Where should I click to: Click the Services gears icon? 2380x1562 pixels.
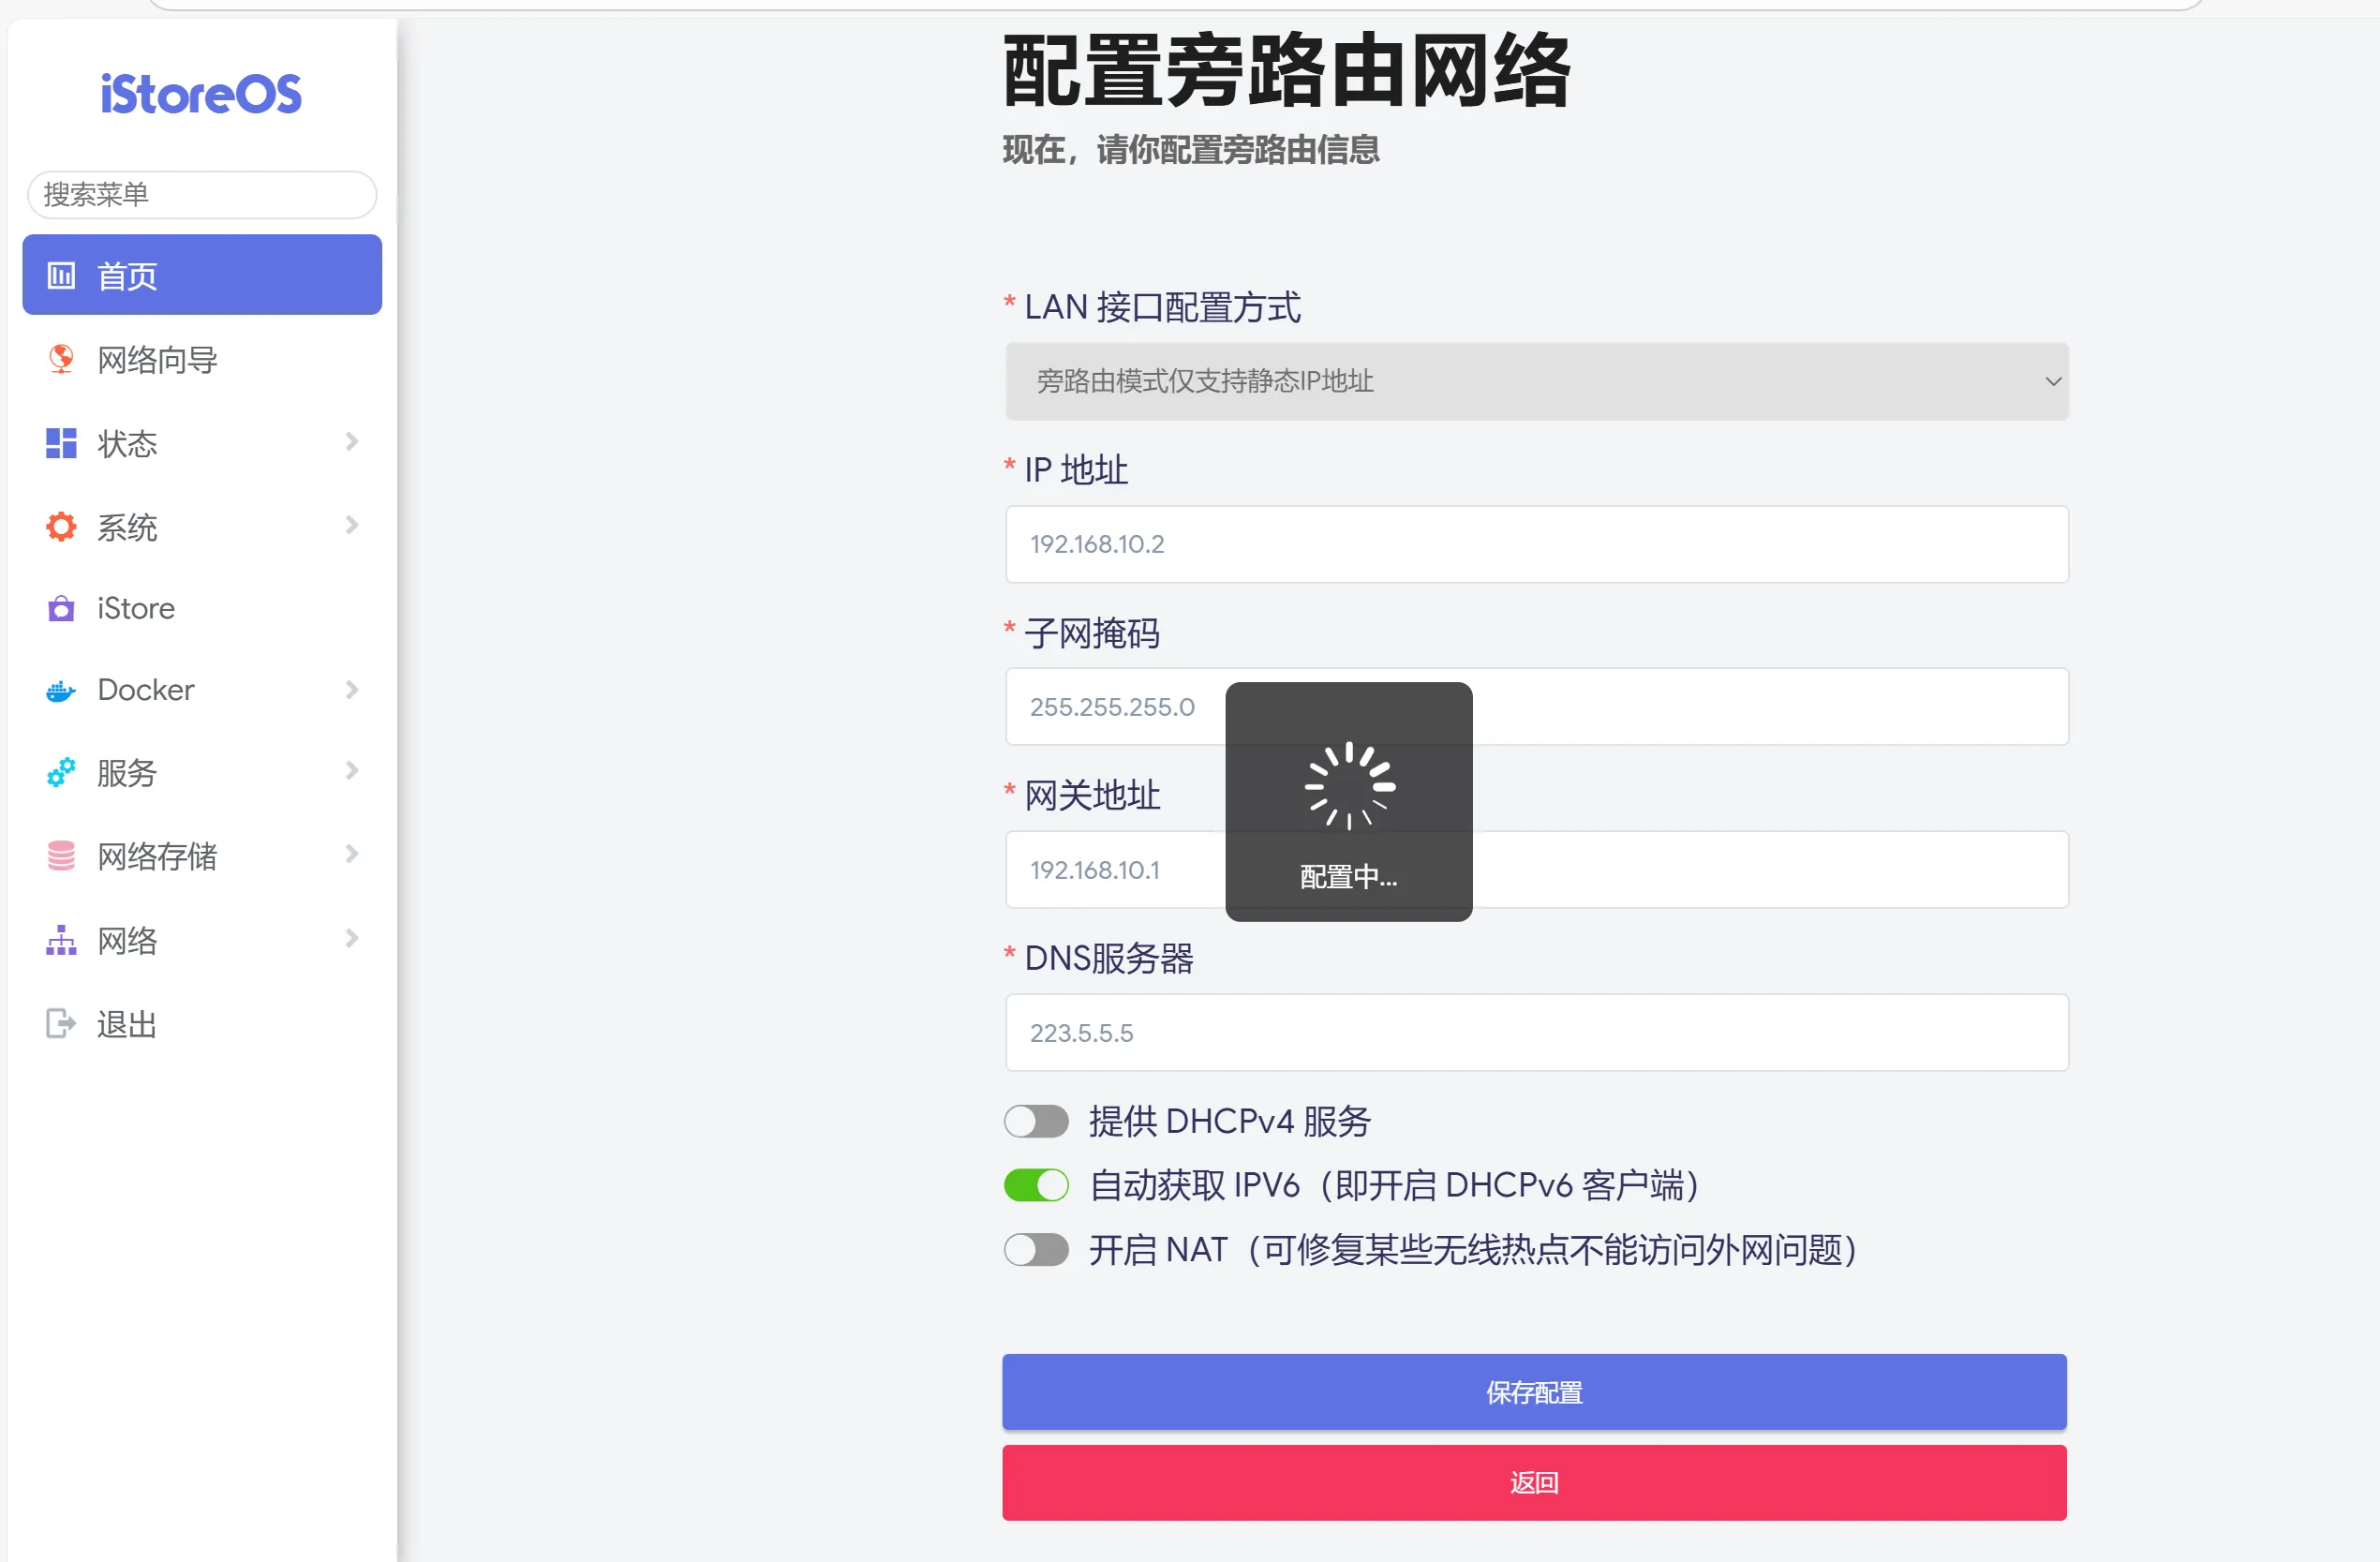click(61, 772)
